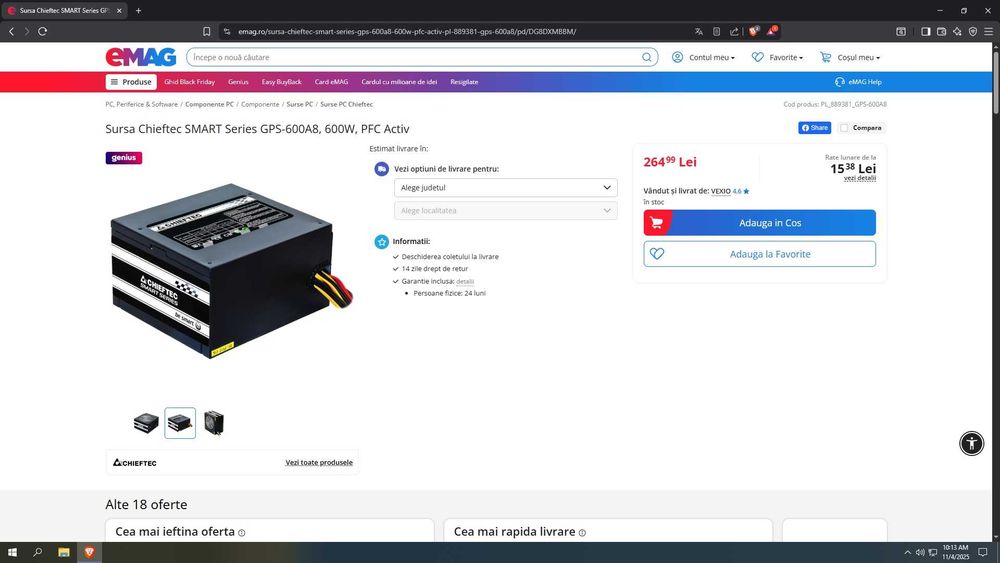Open Resigilate menu item

click(464, 82)
